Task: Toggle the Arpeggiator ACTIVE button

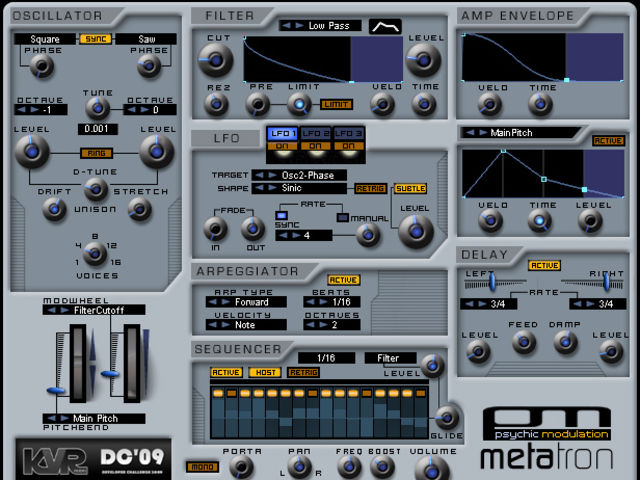Action: click(344, 280)
